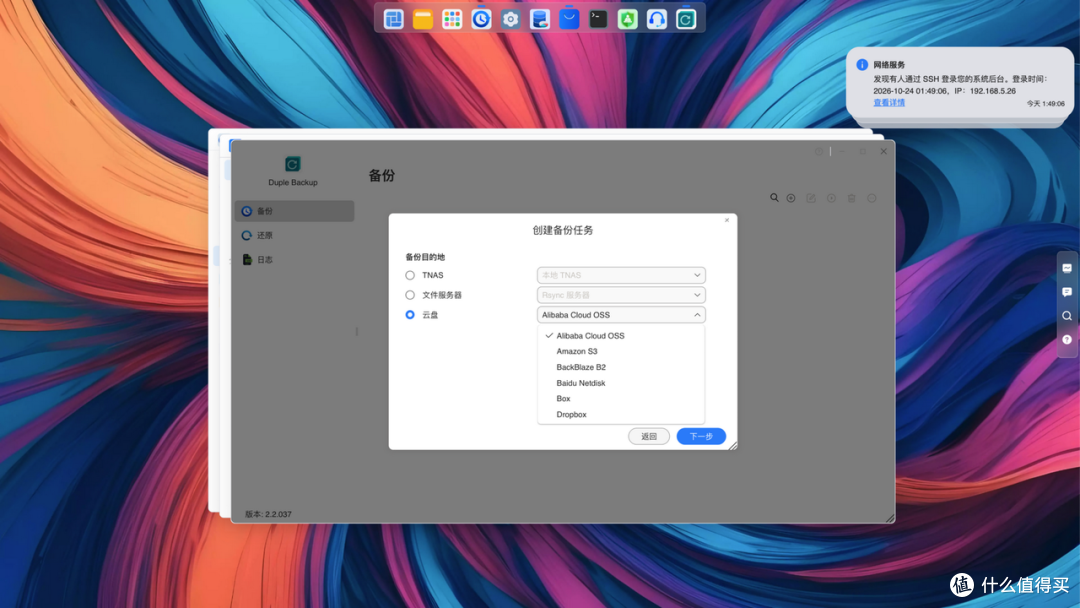This screenshot has width=1080, height=608.
Task: Open the search icon in right sidebar
Action: point(1067,316)
